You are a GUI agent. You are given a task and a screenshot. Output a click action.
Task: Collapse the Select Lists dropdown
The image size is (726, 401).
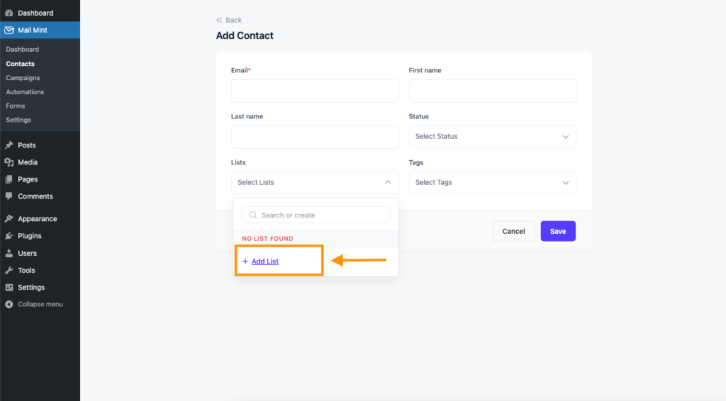tap(315, 182)
